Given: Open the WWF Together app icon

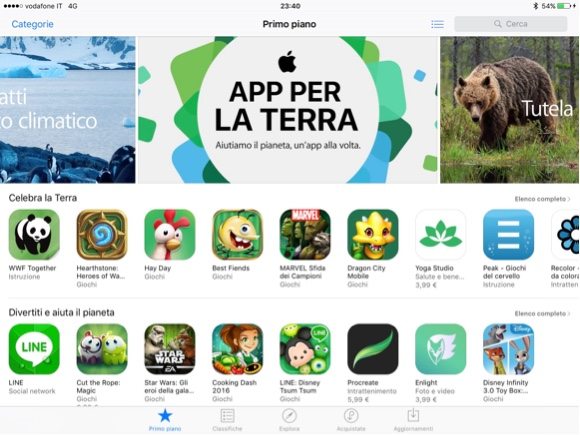Looking at the screenshot, I should click(34, 235).
